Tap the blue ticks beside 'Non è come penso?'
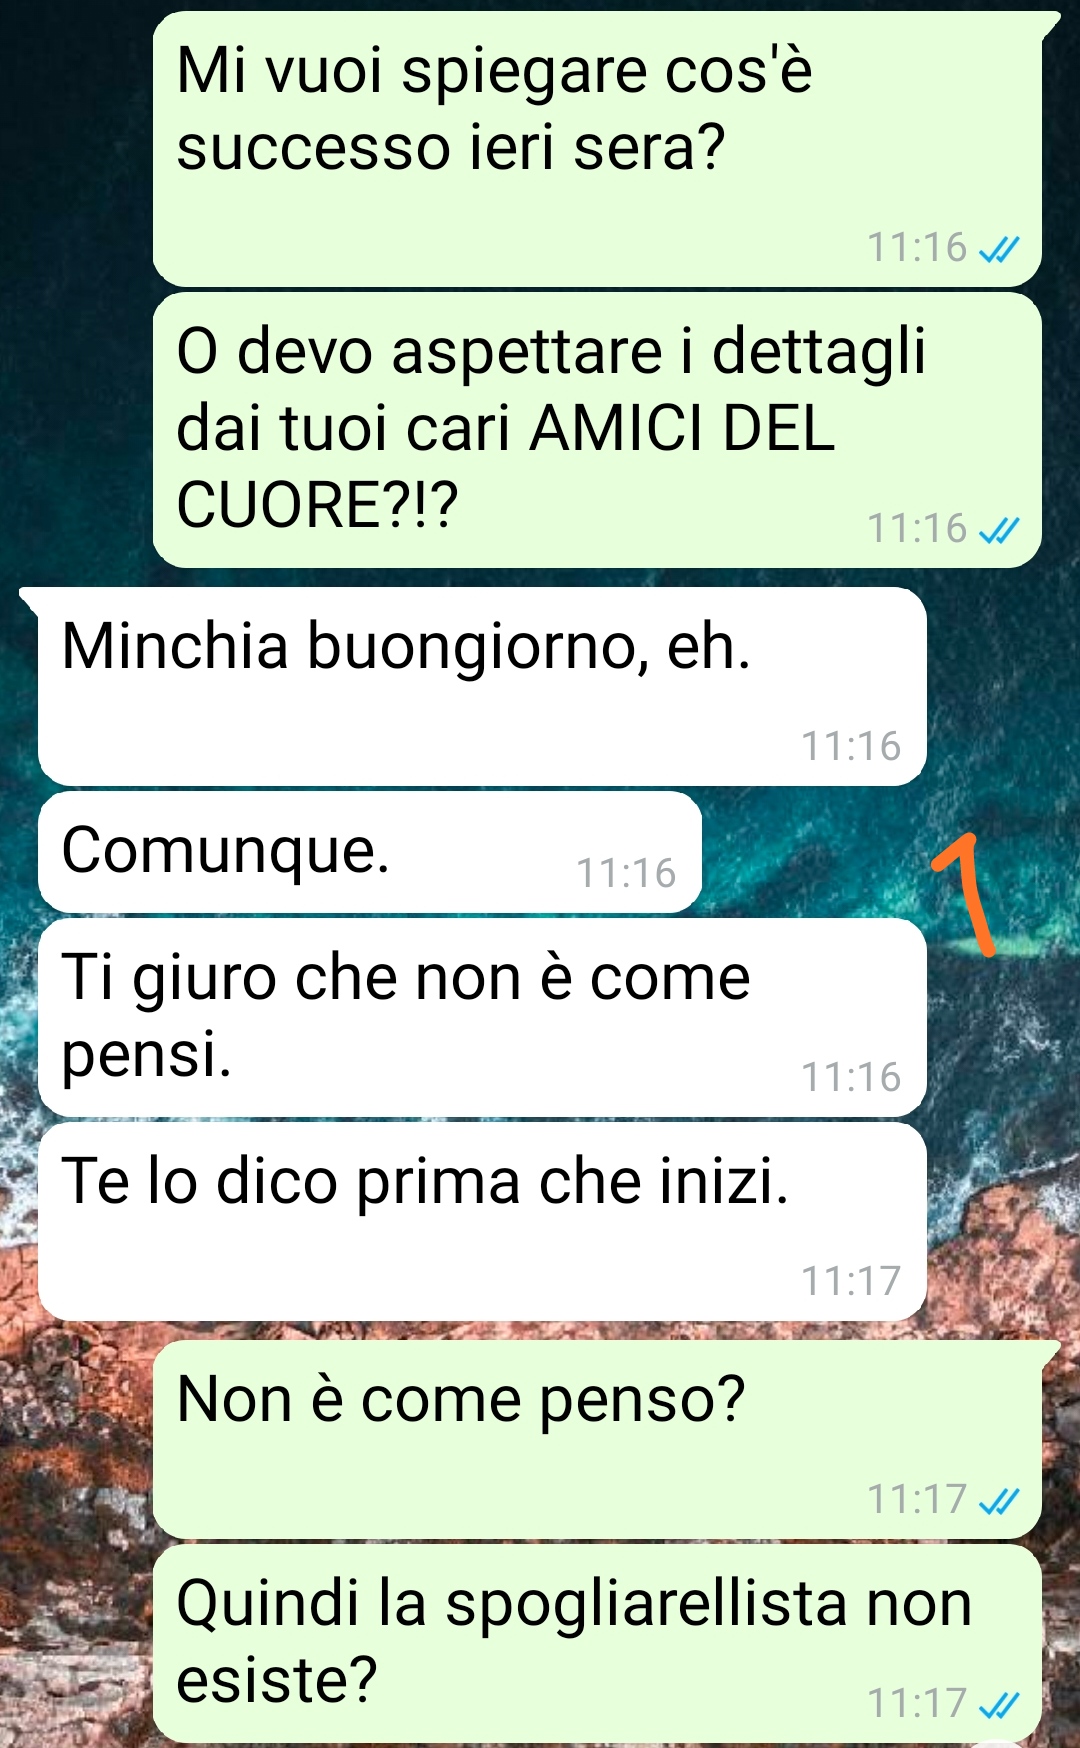The image size is (1080, 1748). [999, 1500]
